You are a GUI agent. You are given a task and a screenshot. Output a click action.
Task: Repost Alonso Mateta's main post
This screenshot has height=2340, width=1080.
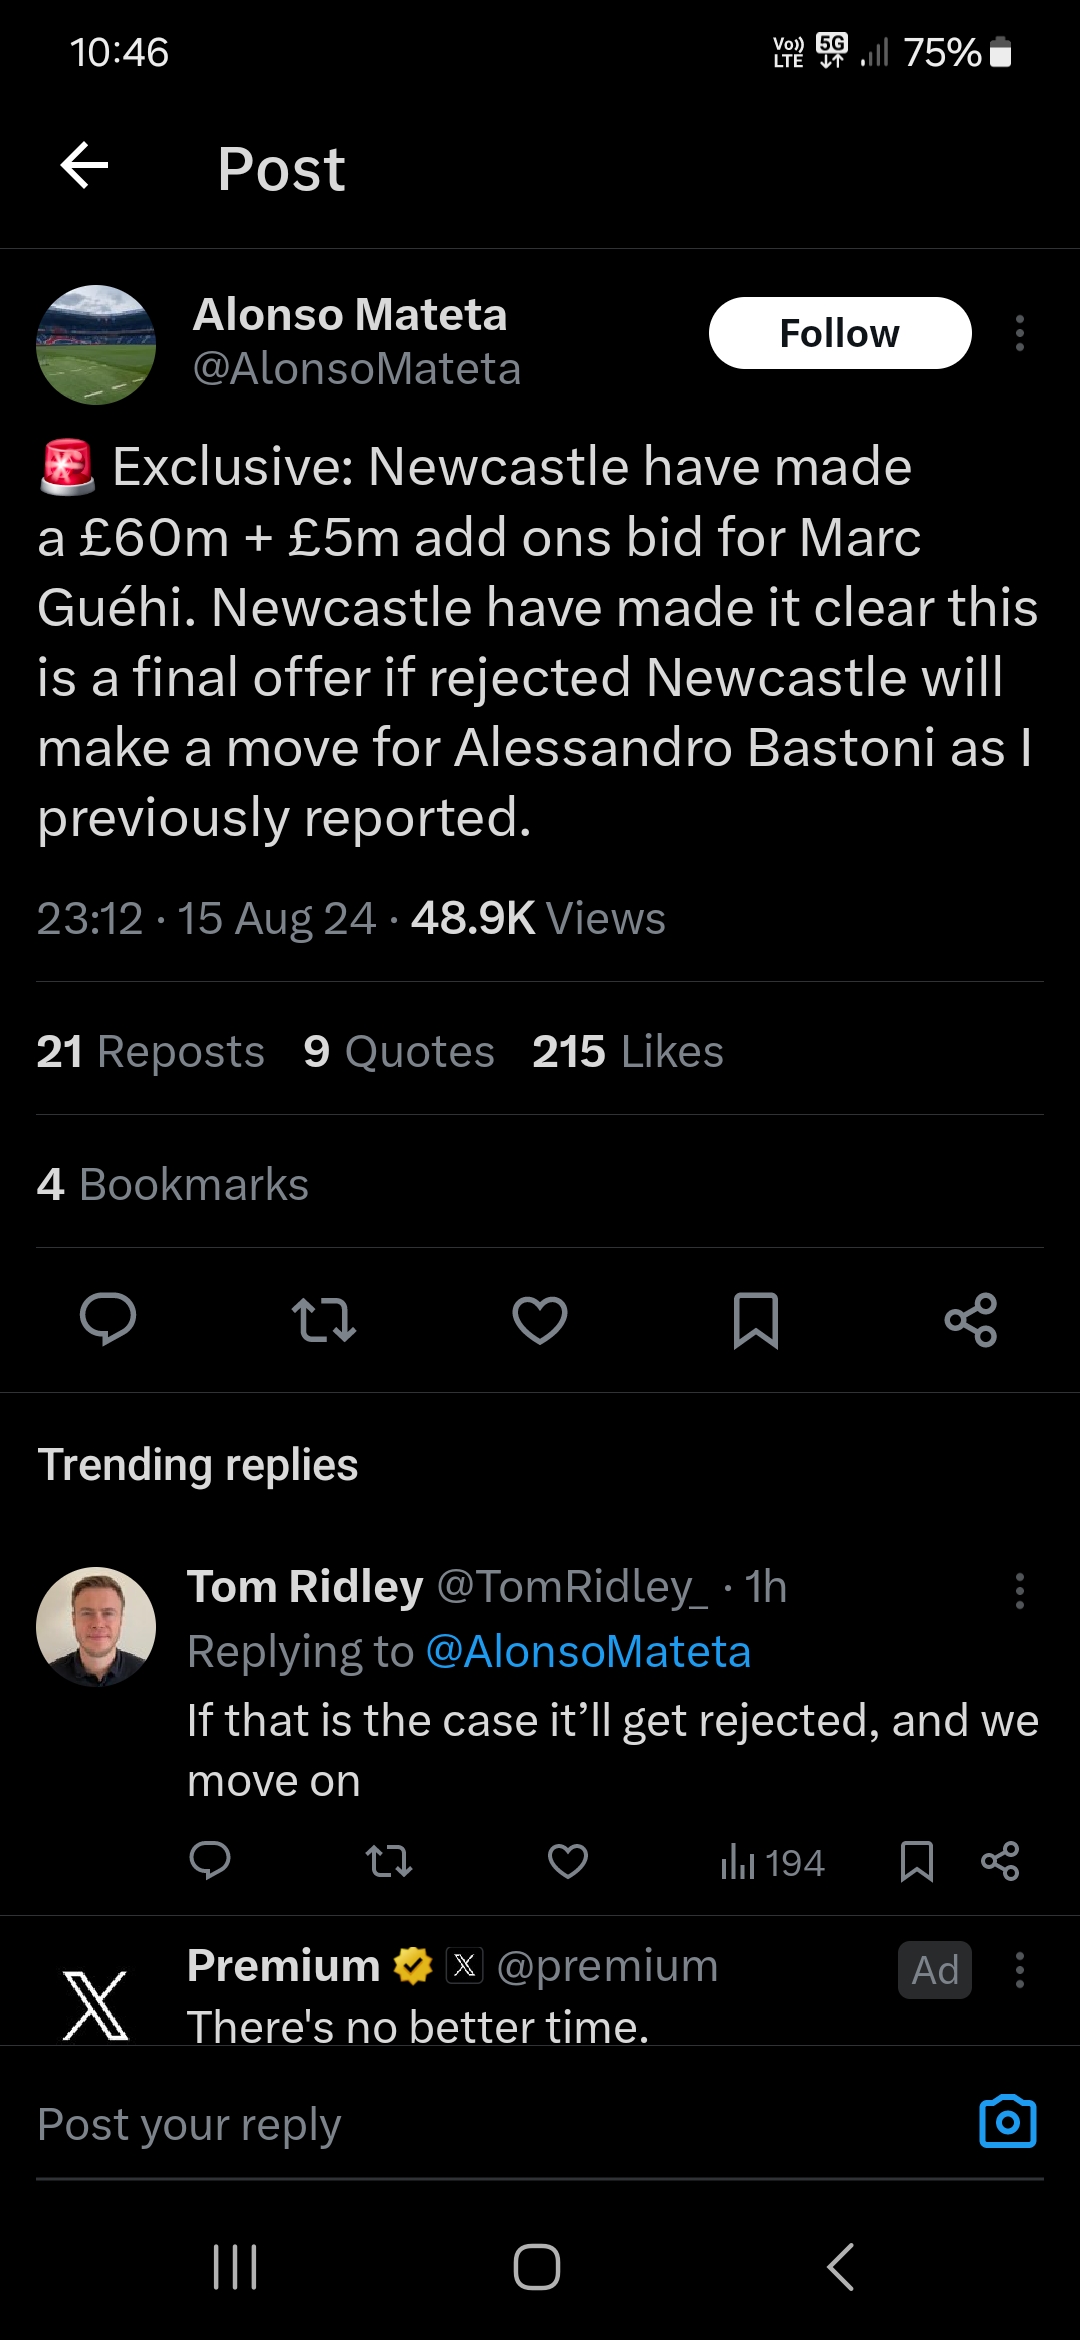click(x=323, y=1320)
